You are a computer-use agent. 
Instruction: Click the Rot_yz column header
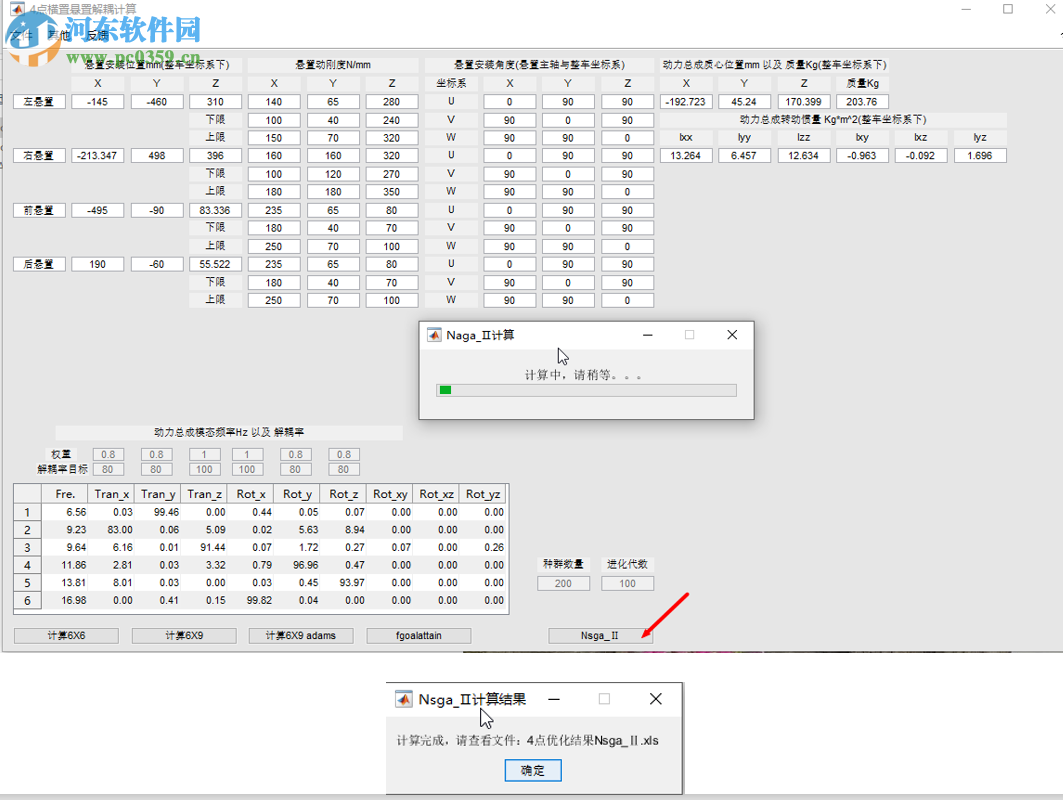pos(483,494)
